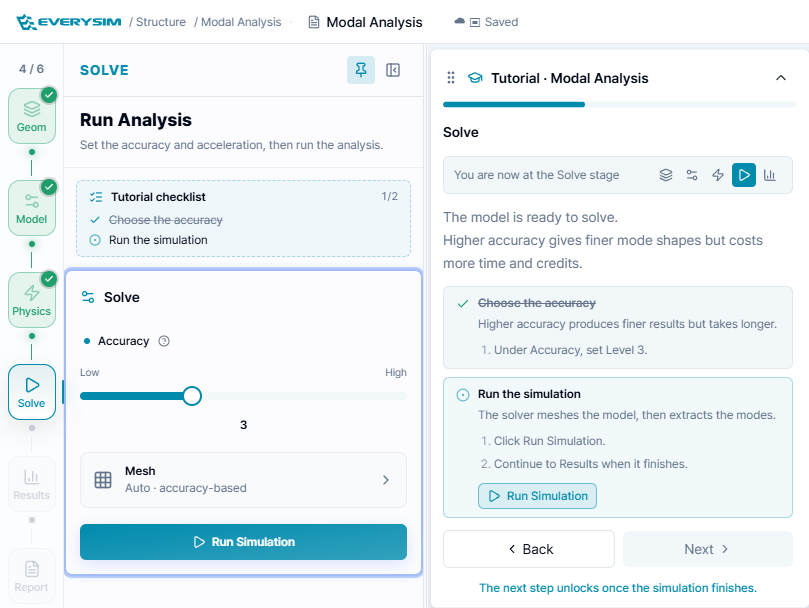The height and width of the screenshot is (608, 809).
Task: Click the EverySim logo
Action: 69,22
